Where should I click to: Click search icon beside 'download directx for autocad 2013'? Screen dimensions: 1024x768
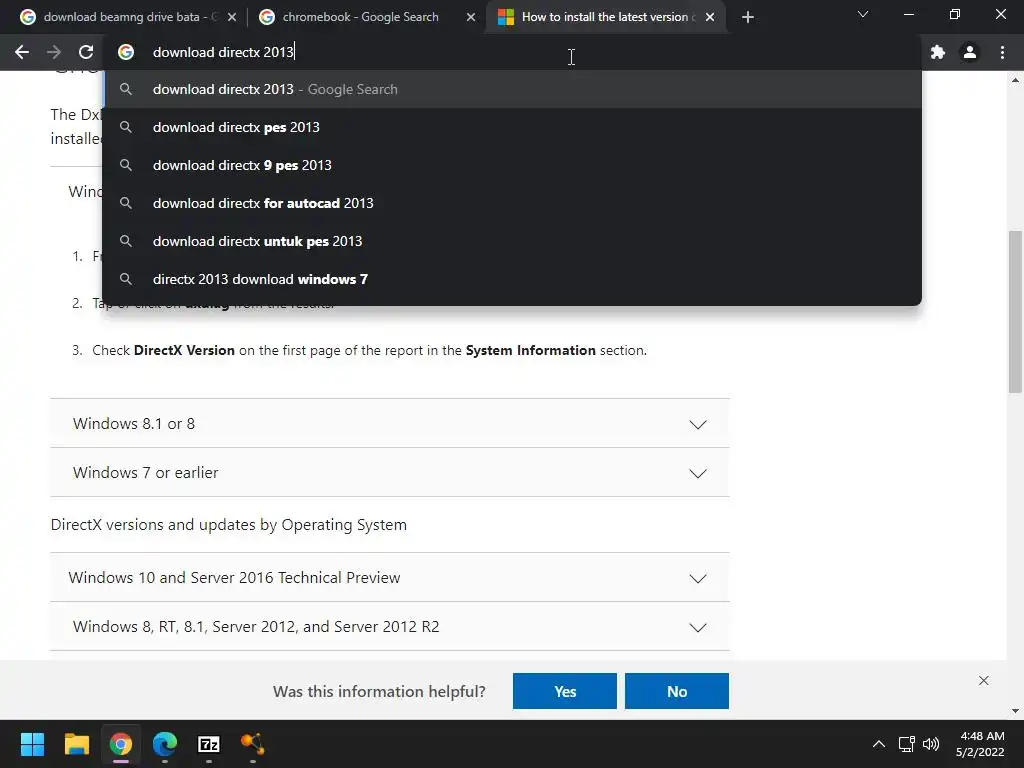click(126, 202)
